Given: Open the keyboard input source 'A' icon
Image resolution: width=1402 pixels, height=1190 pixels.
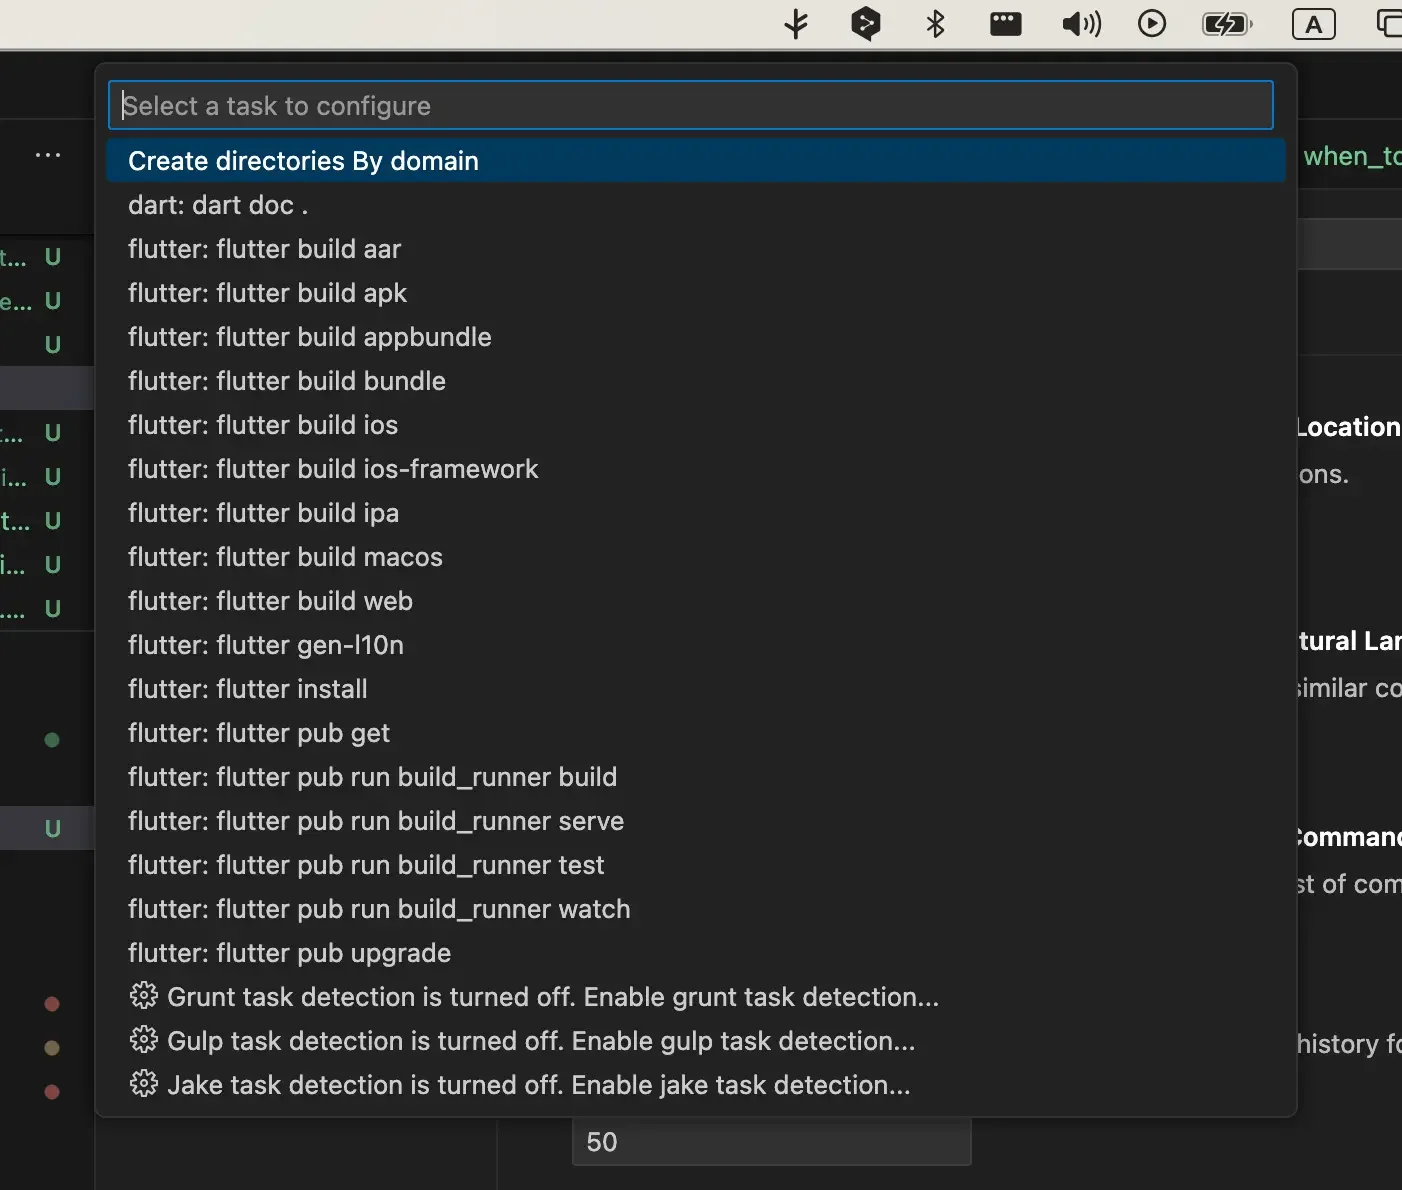Looking at the screenshot, I should click(x=1314, y=24).
